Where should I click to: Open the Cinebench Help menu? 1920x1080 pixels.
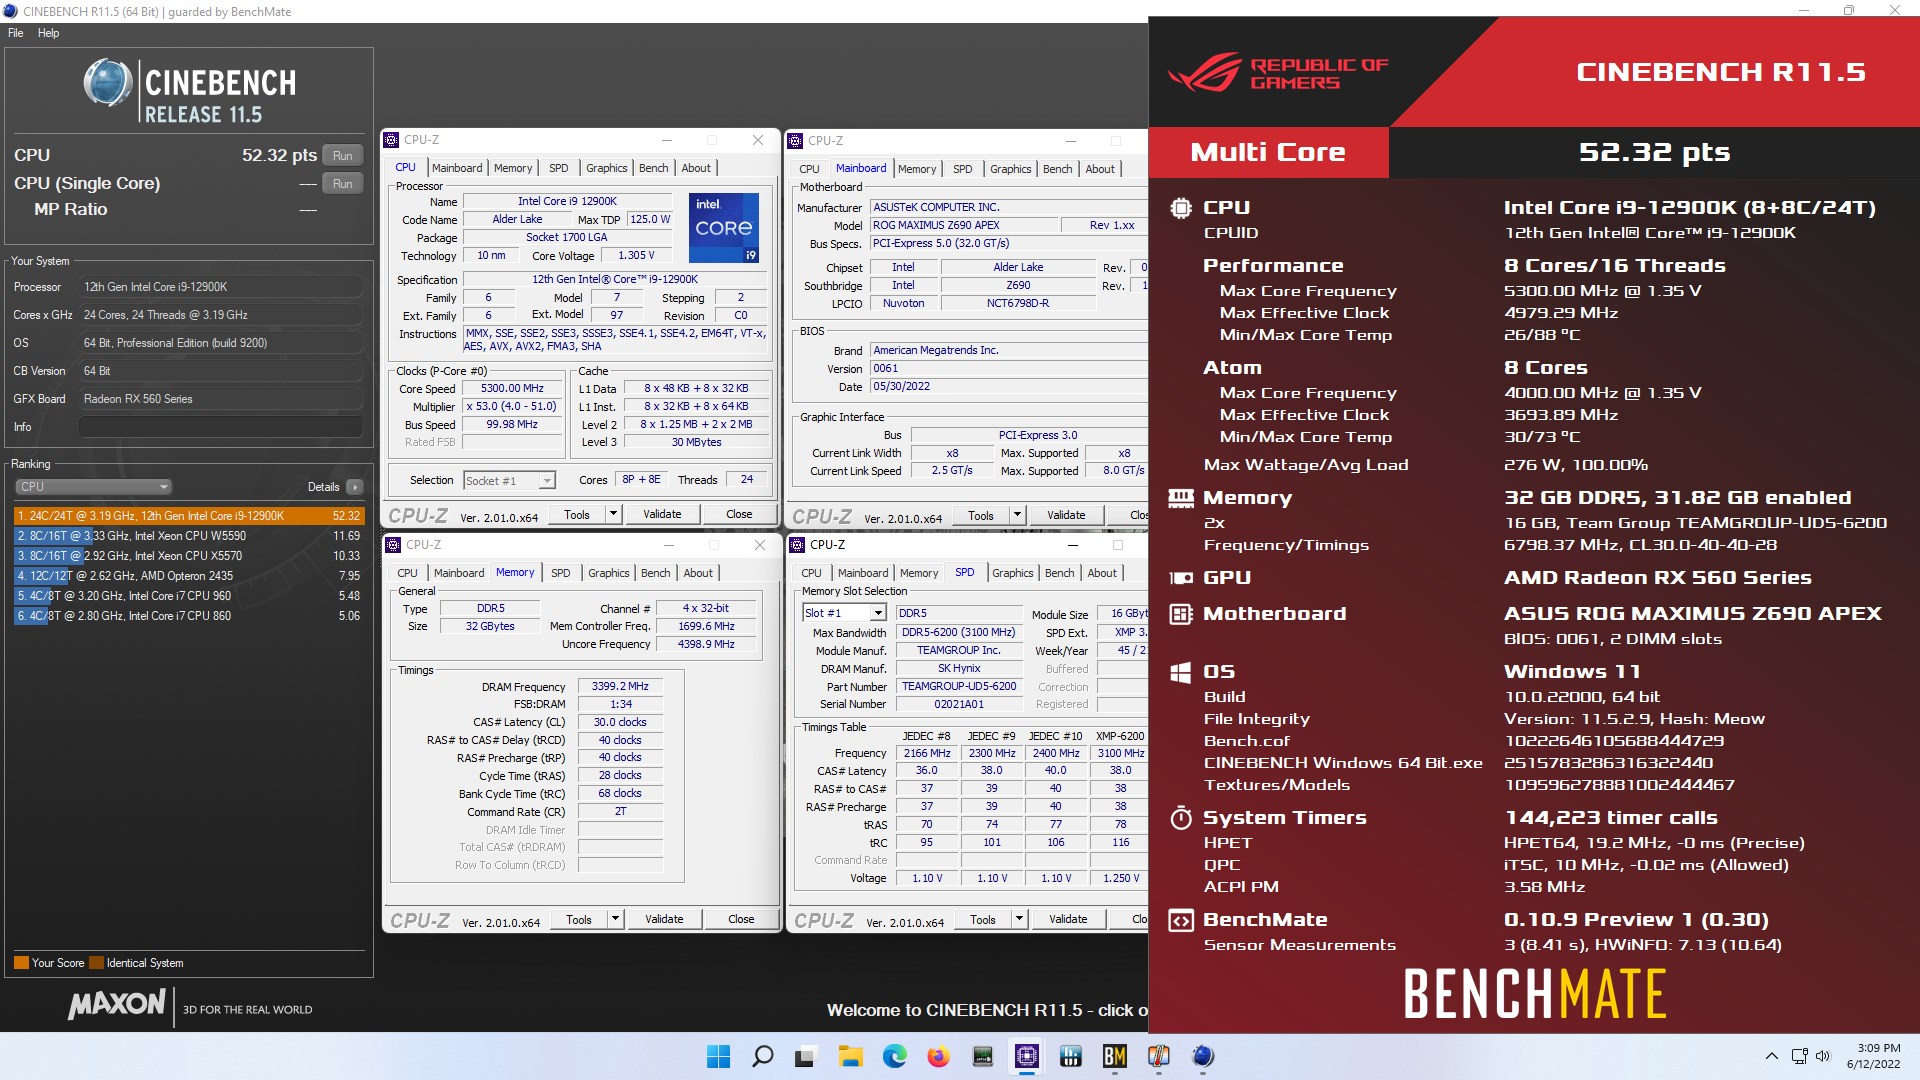[49, 33]
